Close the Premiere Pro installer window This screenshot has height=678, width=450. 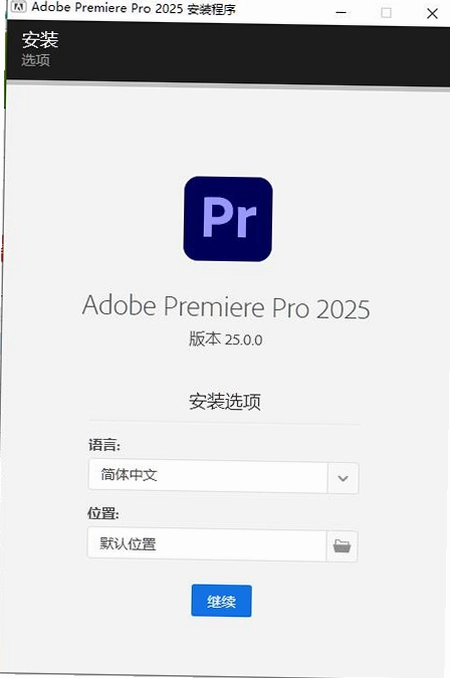(432, 13)
